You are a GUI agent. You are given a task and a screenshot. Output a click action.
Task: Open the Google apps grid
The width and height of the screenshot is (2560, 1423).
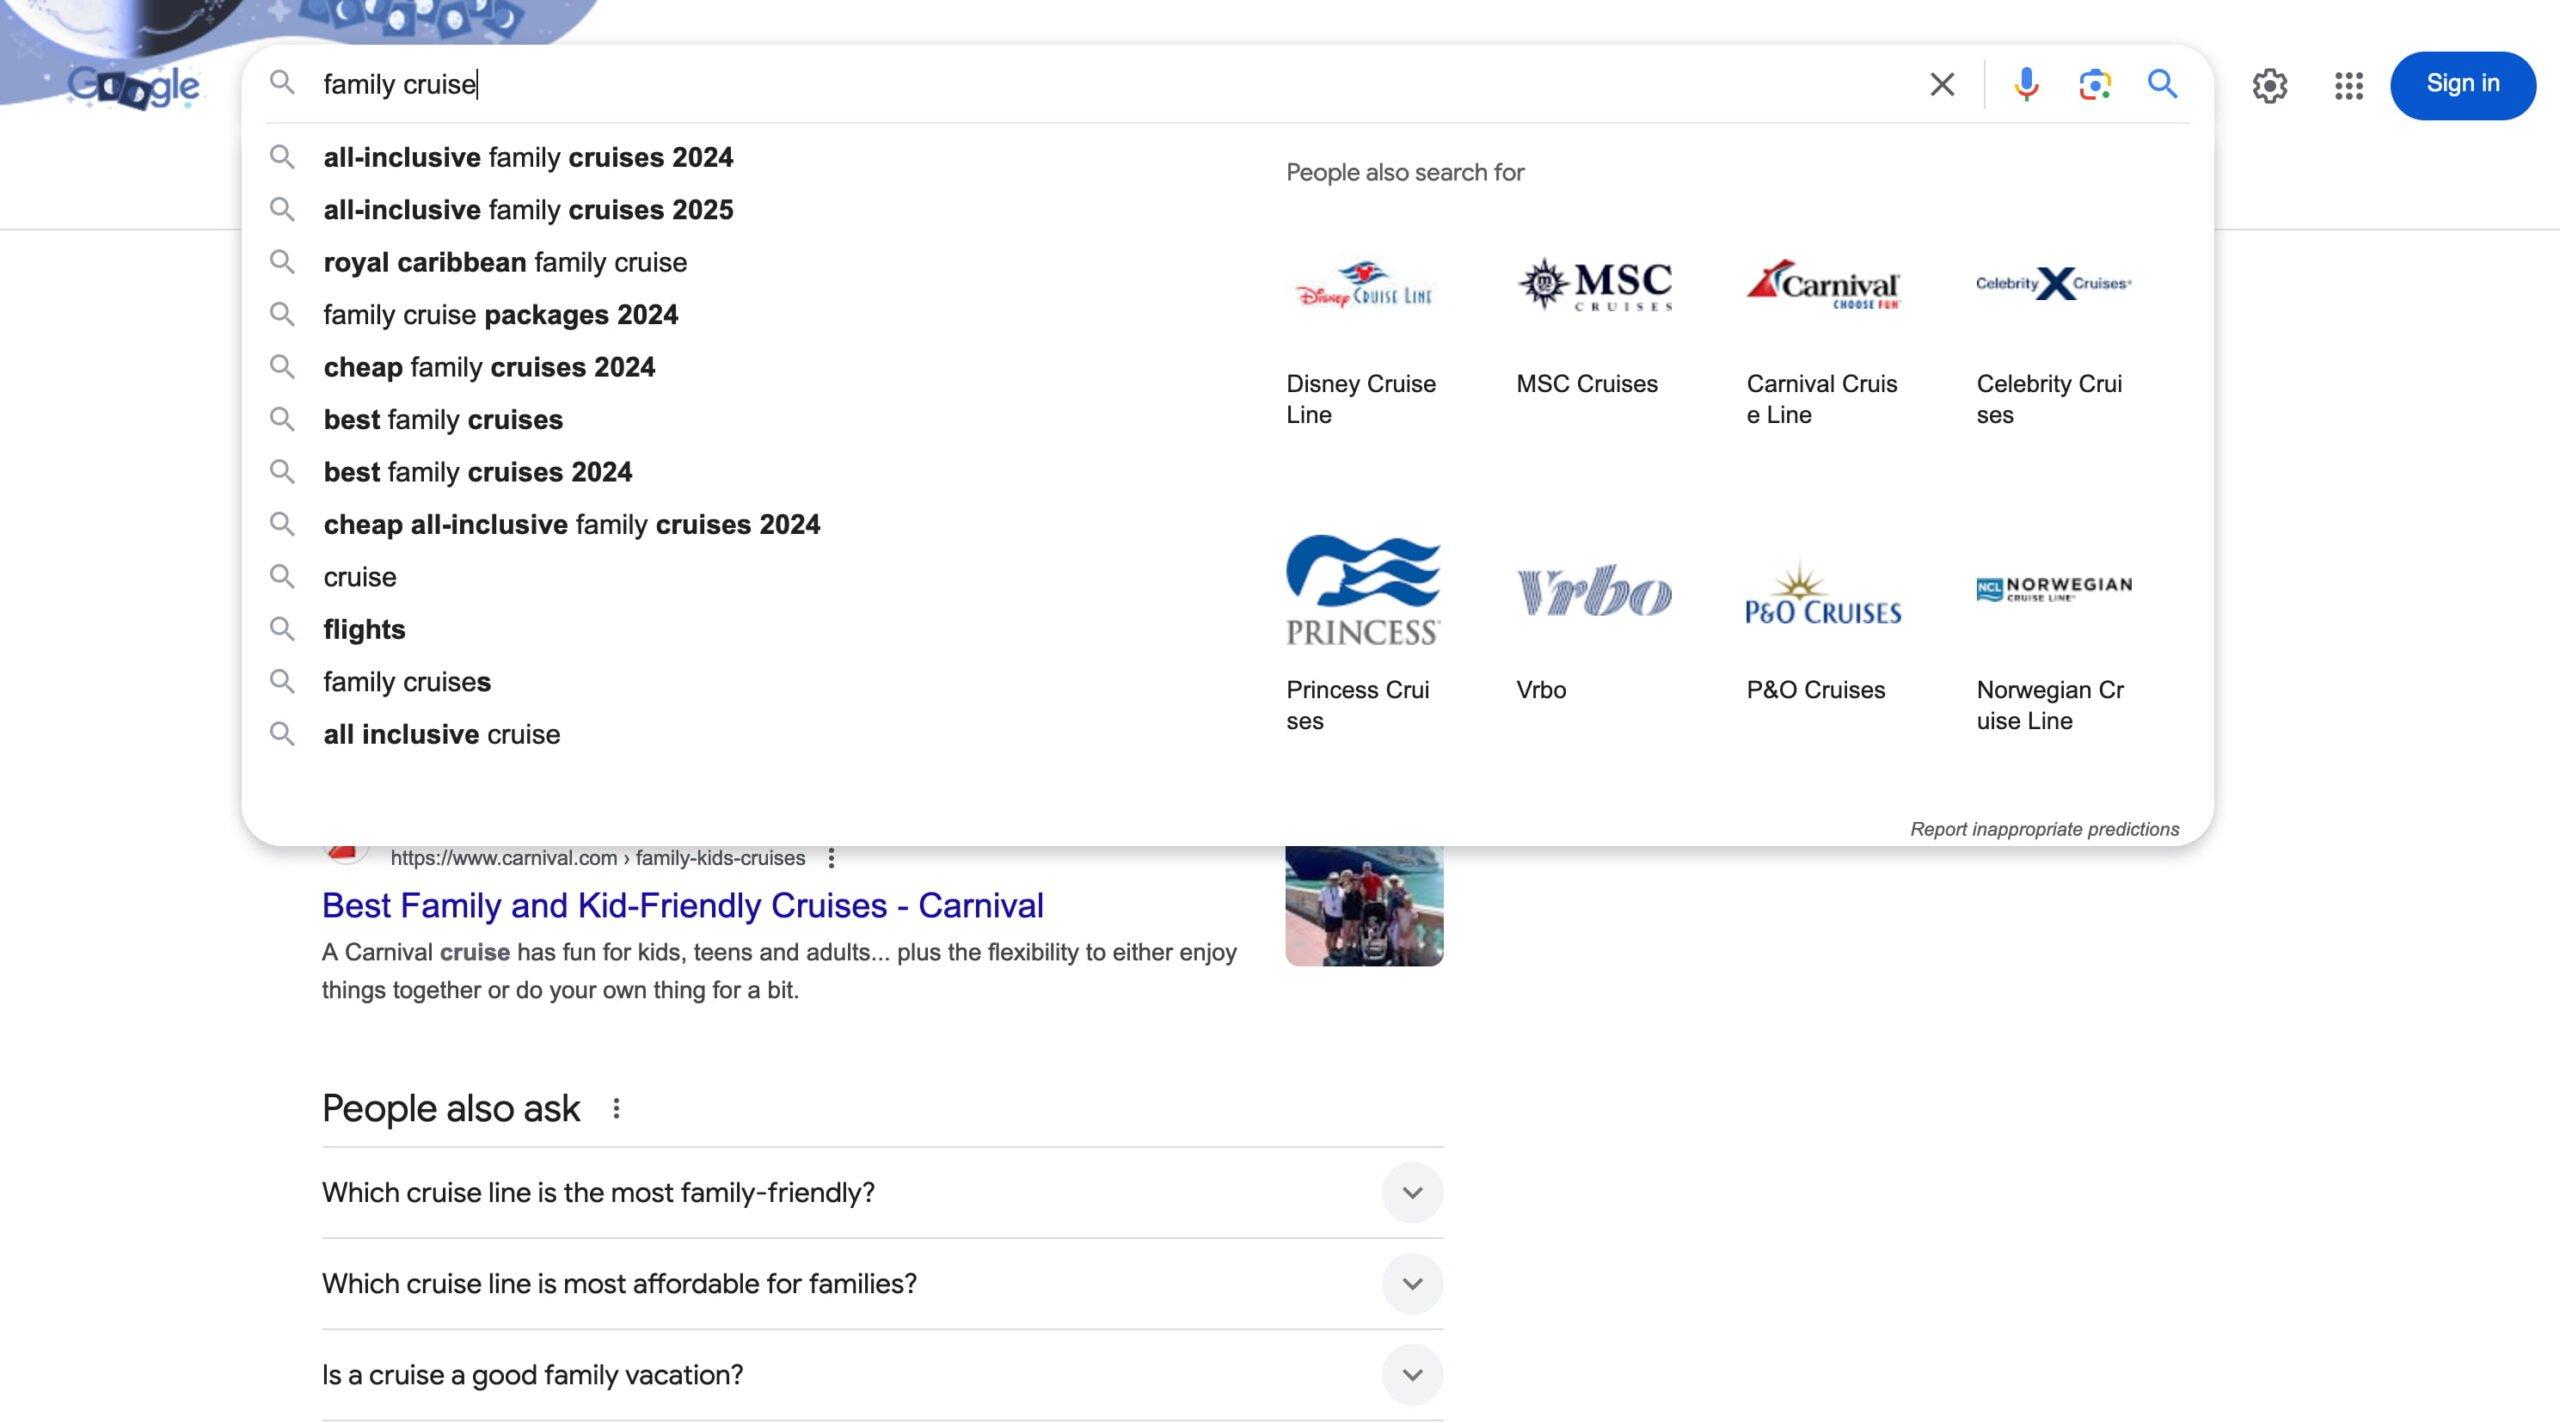tap(2348, 86)
